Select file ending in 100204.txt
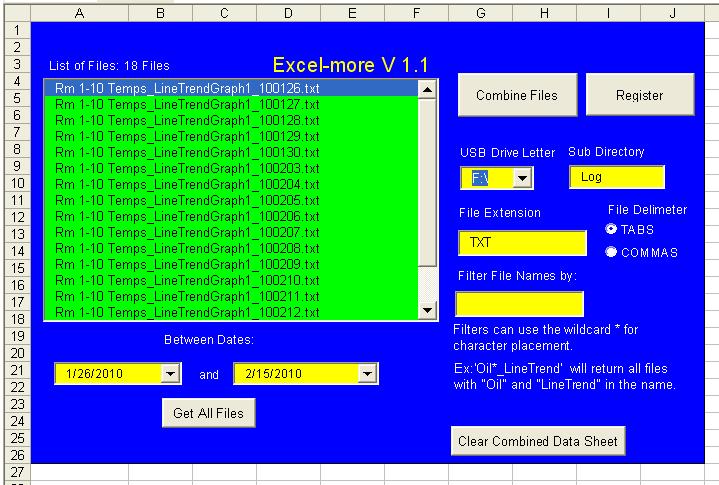The height and width of the screenshot is (485, 719). click(x=231, y=185)
